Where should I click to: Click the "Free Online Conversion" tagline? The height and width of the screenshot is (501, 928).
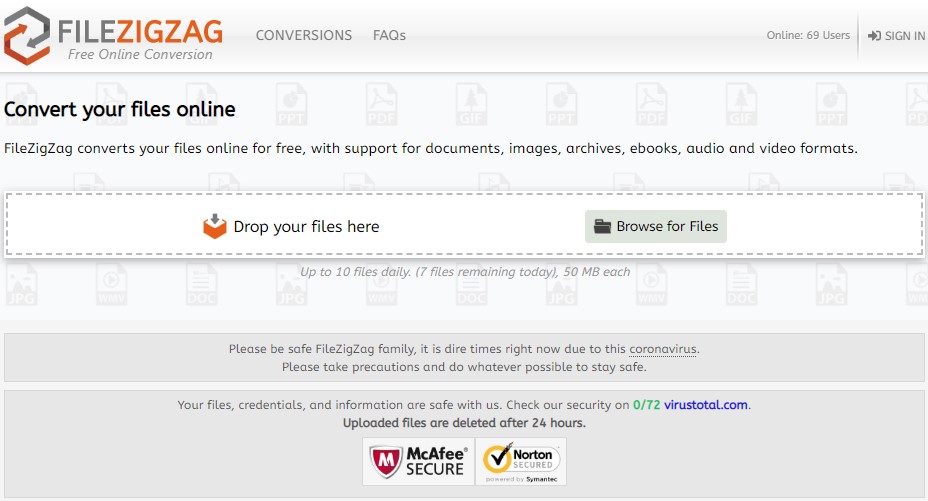tap(140, 54)
